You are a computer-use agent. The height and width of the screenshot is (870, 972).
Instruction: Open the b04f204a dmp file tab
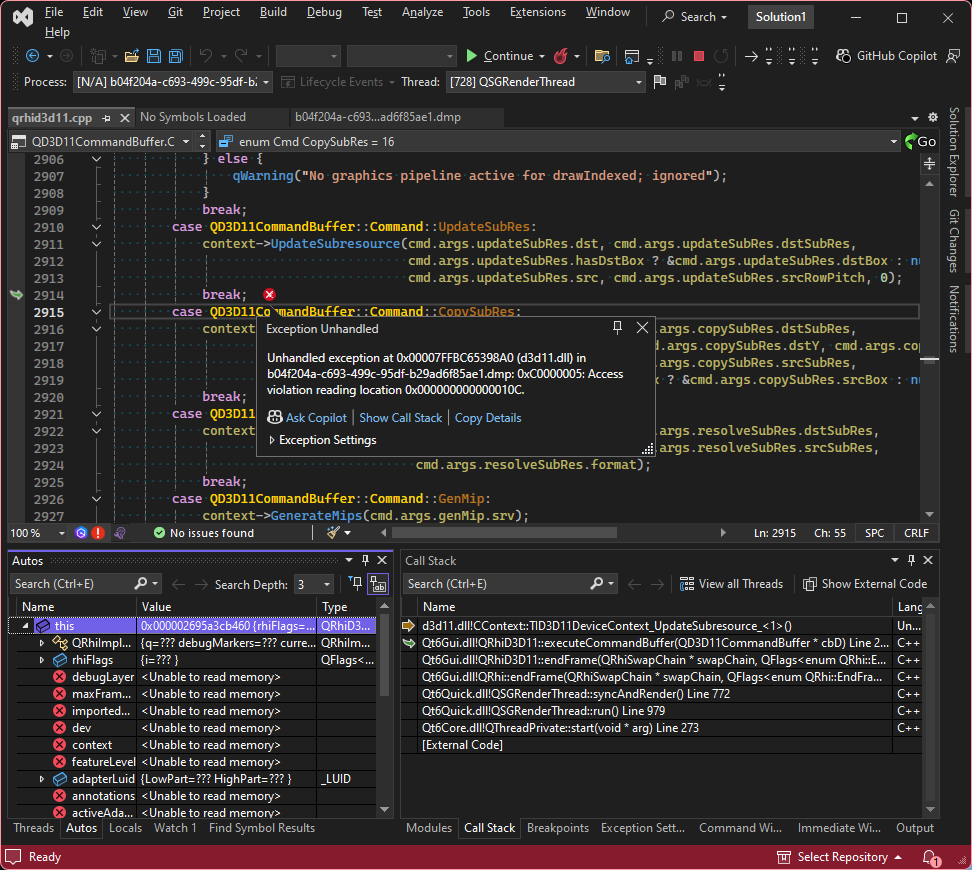(x=378, y=117)
